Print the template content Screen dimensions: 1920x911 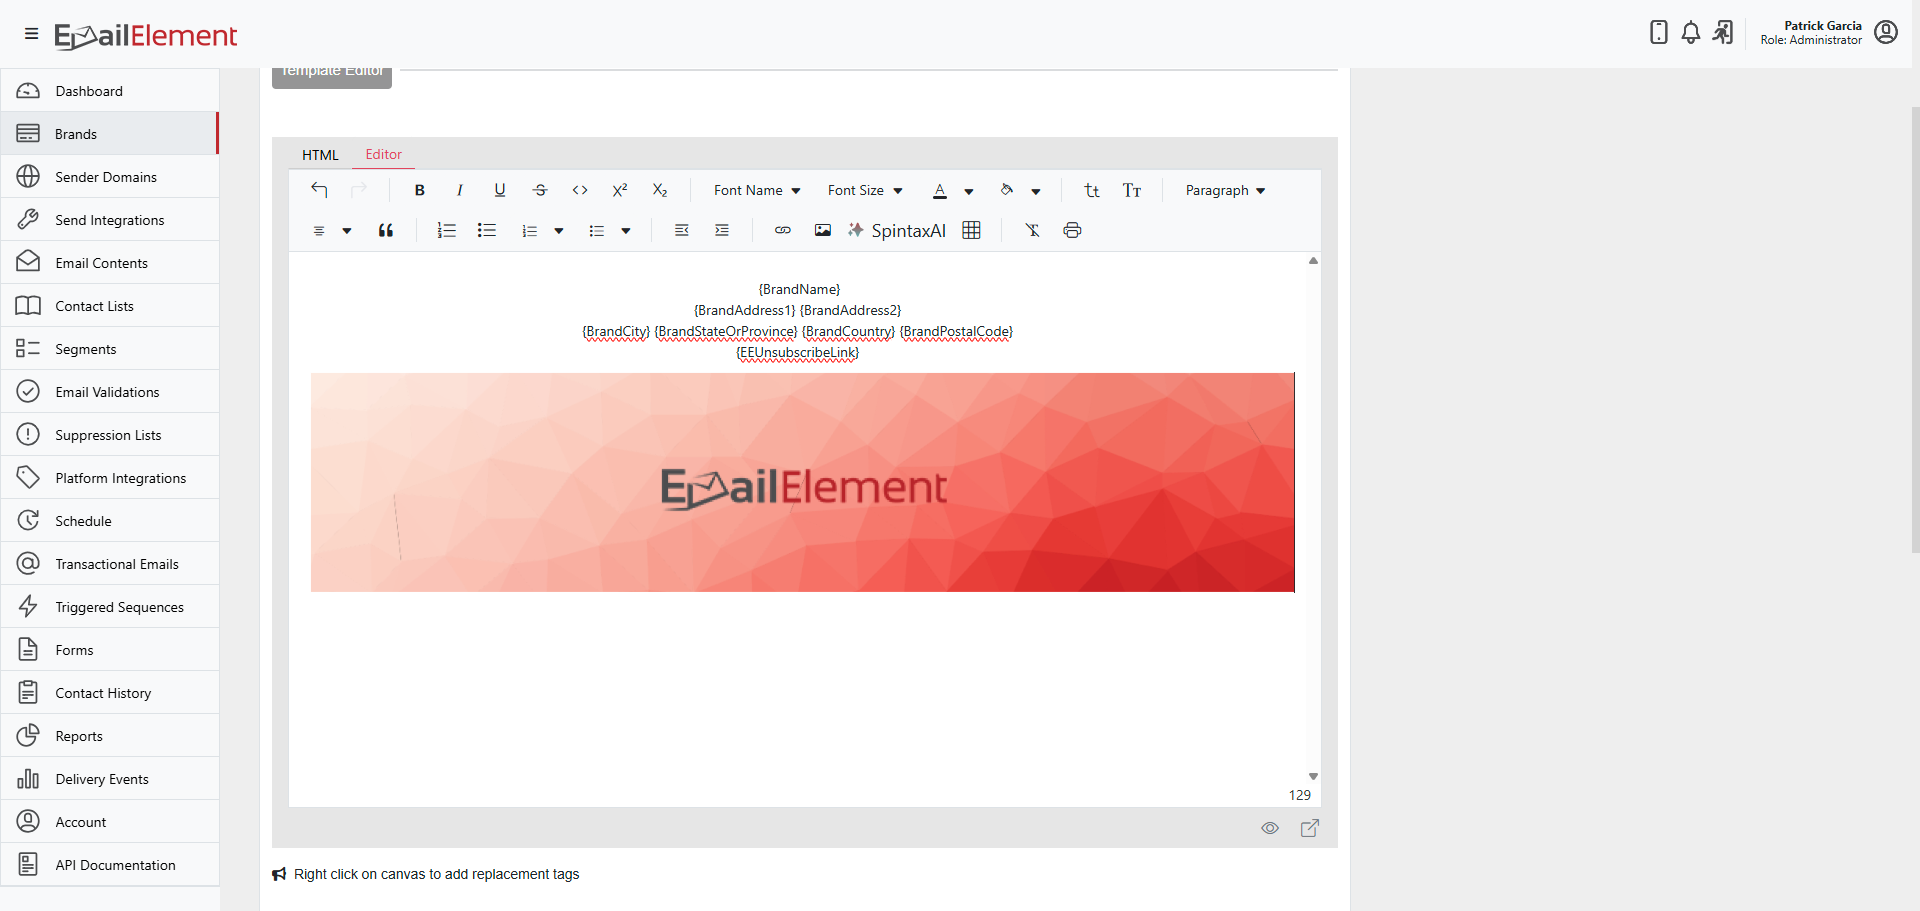(1073, 231)
